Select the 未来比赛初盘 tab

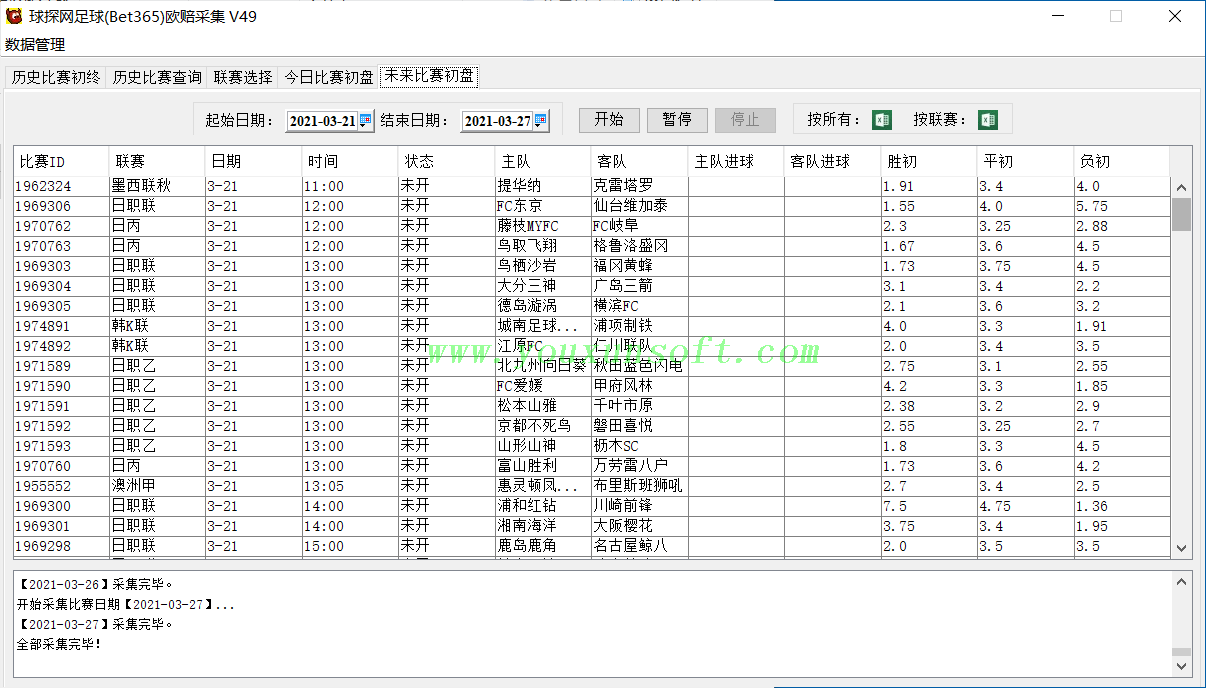click(429, 76)
